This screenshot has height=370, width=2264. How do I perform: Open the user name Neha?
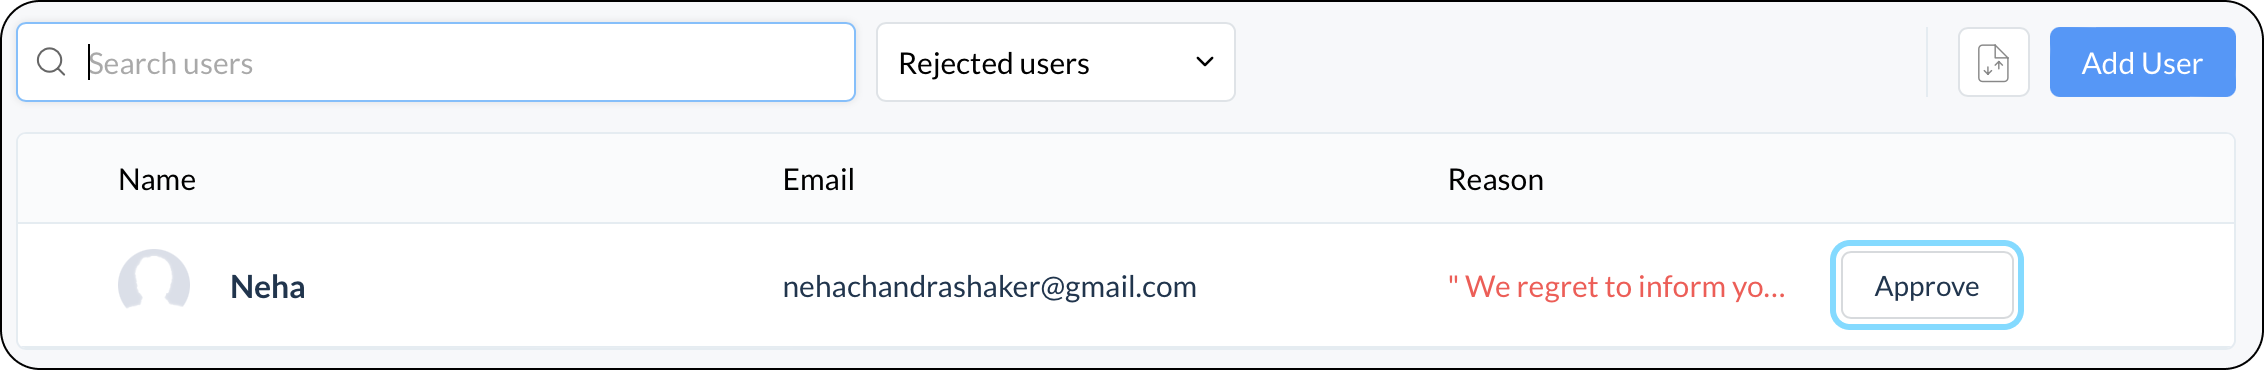[x=267, y=287]
